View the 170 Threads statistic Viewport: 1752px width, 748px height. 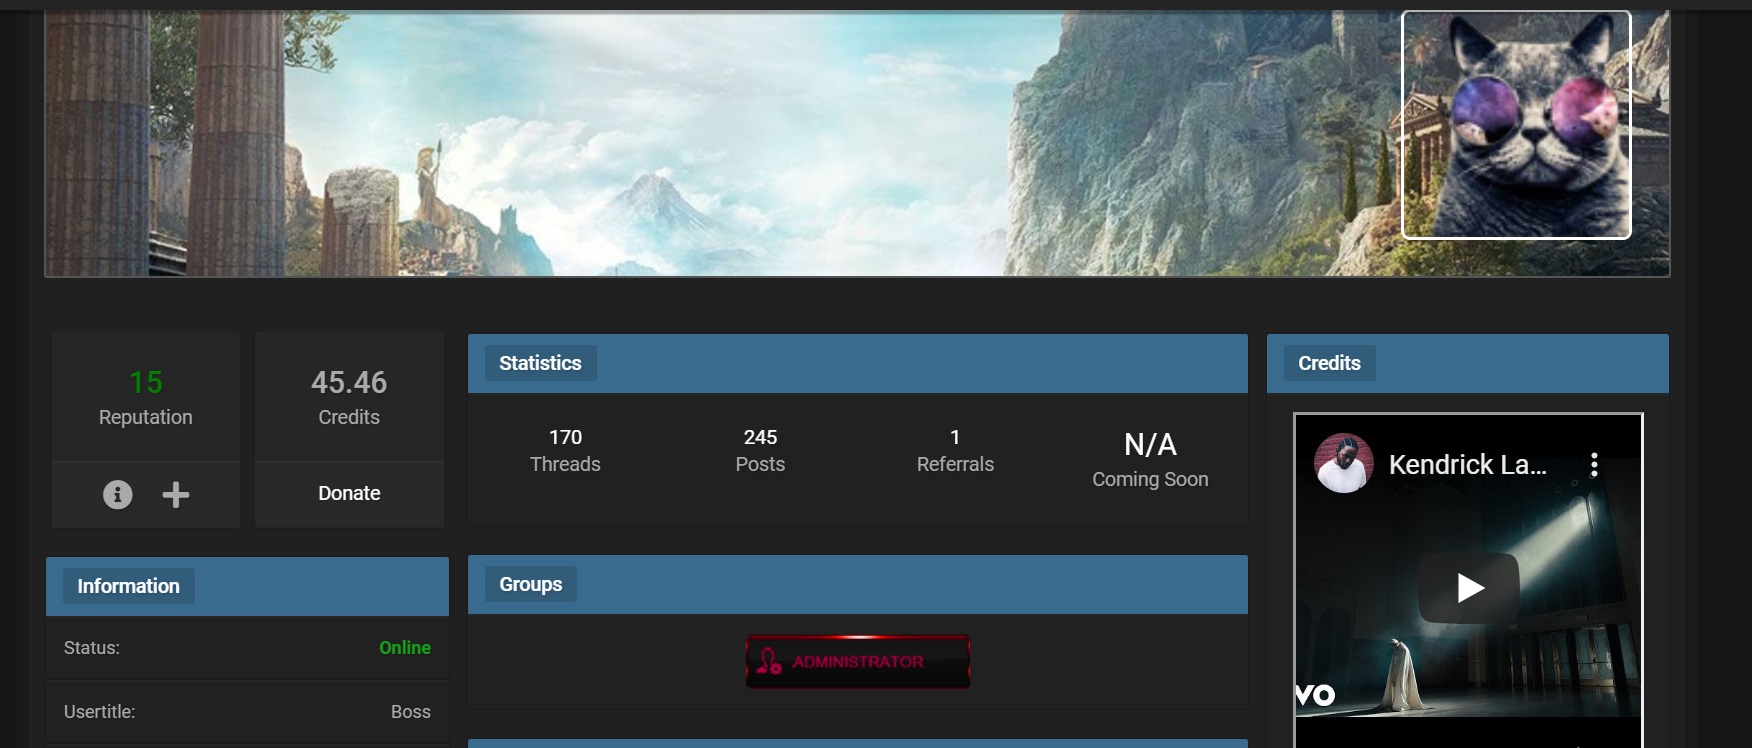[565, 450]
